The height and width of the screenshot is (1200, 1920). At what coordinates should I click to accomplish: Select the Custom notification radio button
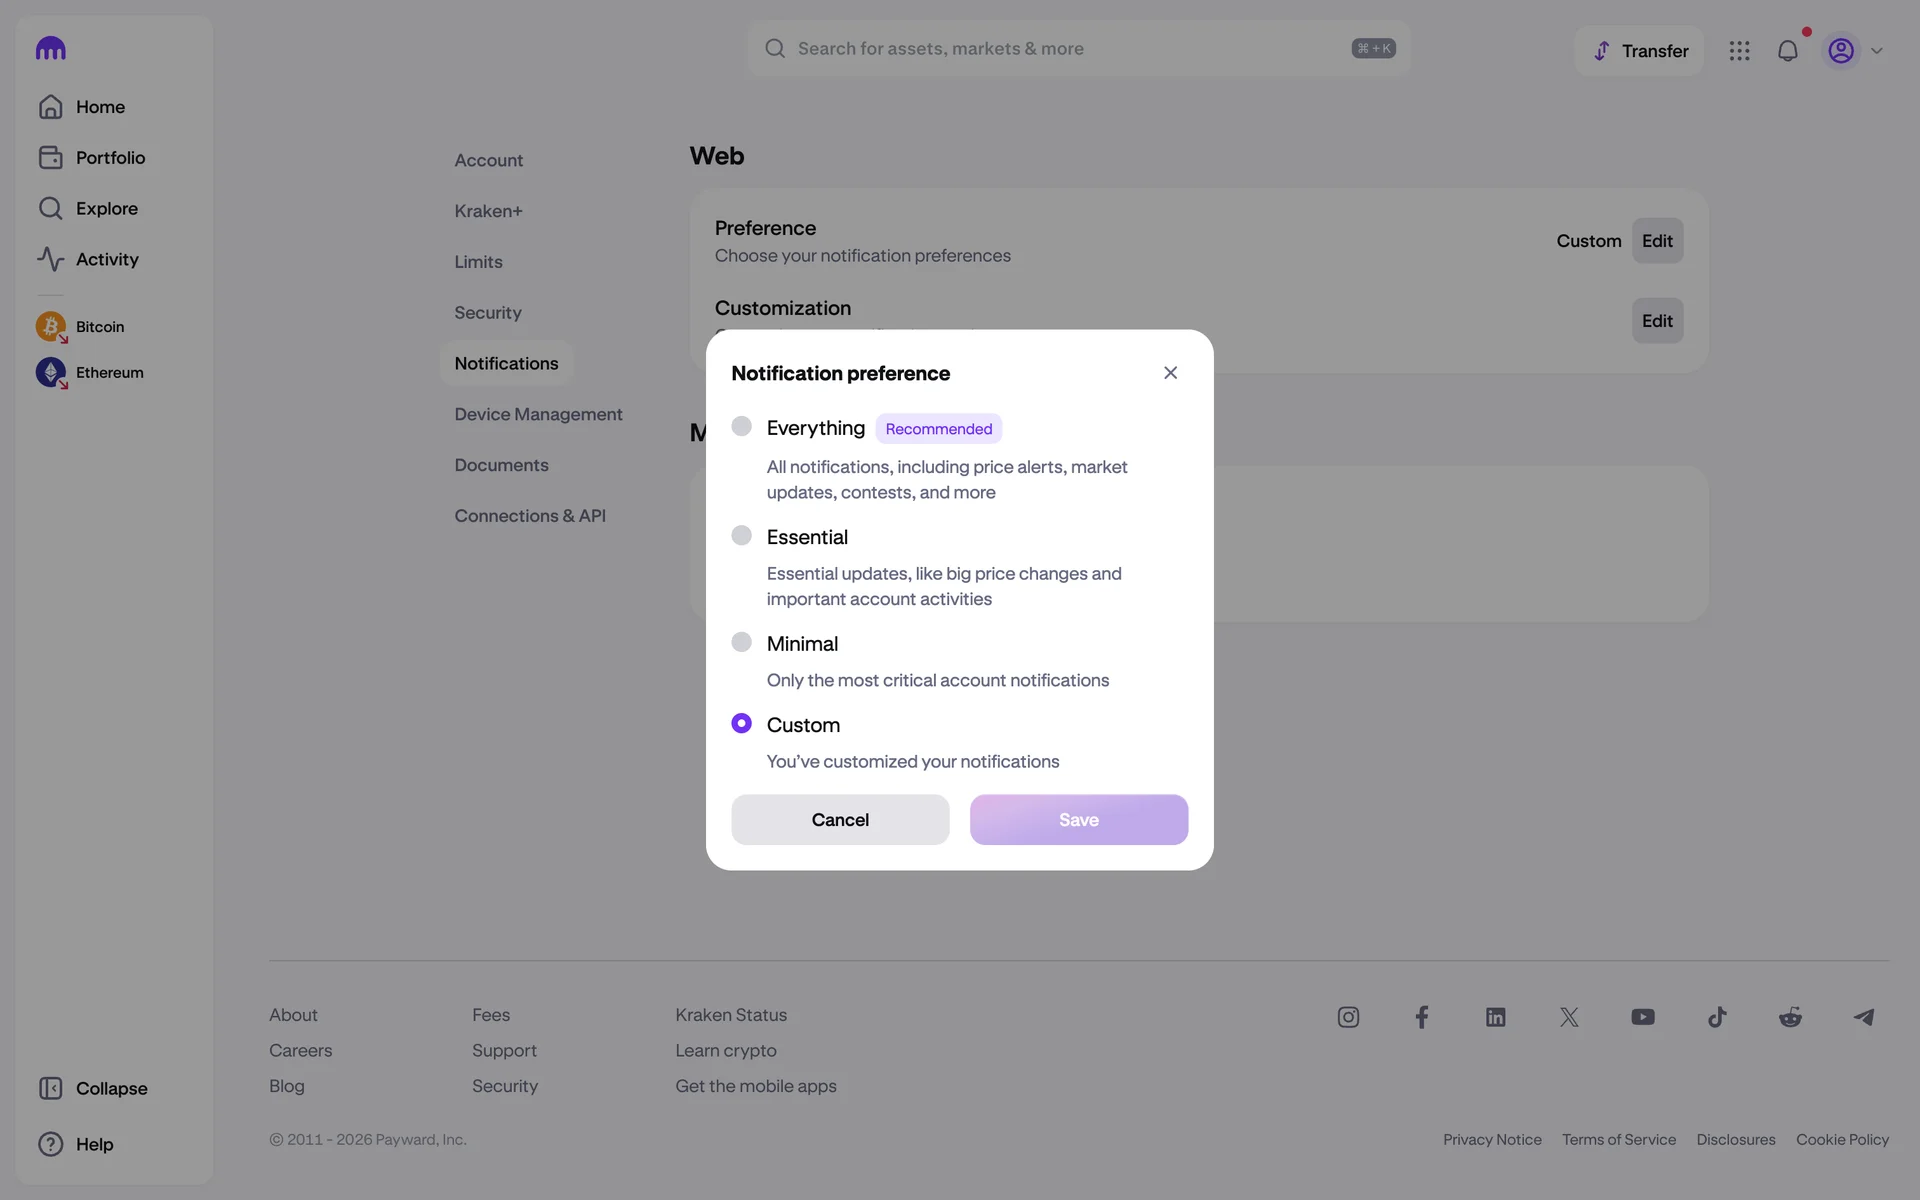point(741,723)
